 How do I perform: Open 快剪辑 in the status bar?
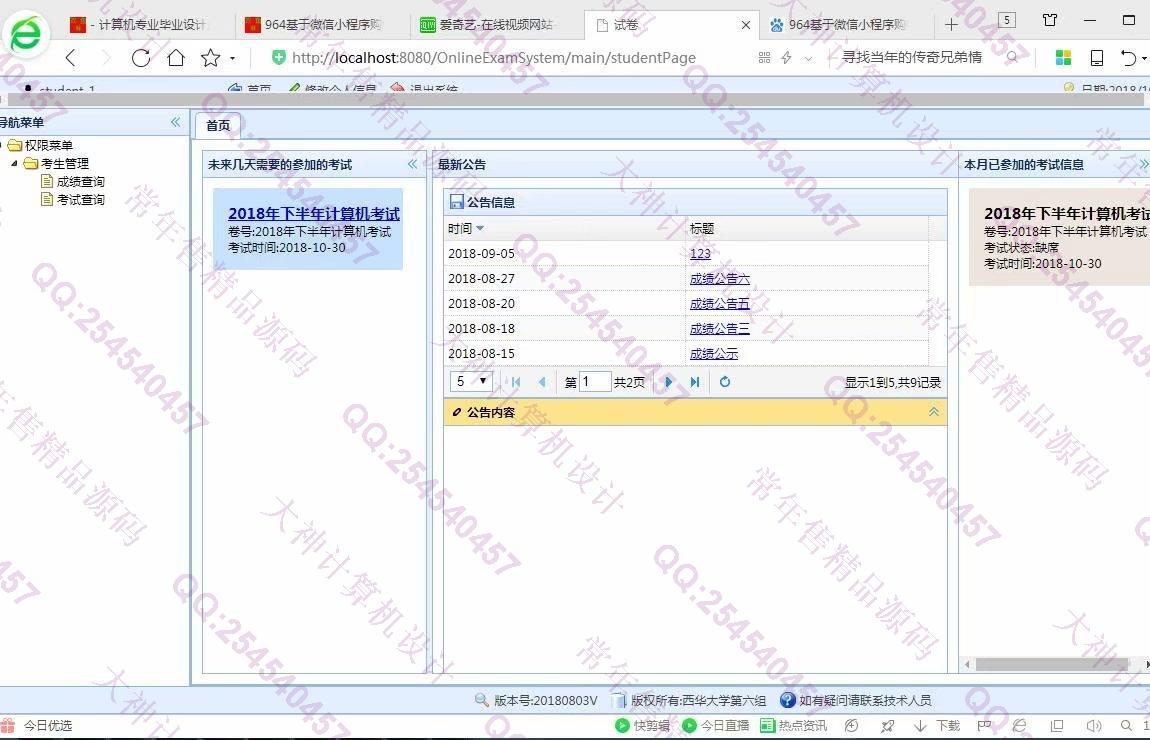642,725
